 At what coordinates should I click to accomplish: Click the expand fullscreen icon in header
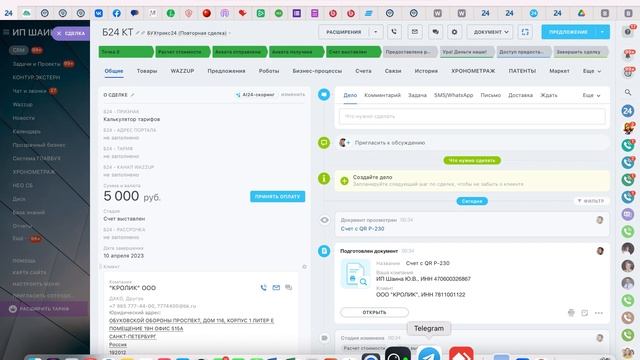(x=525, y=32)
